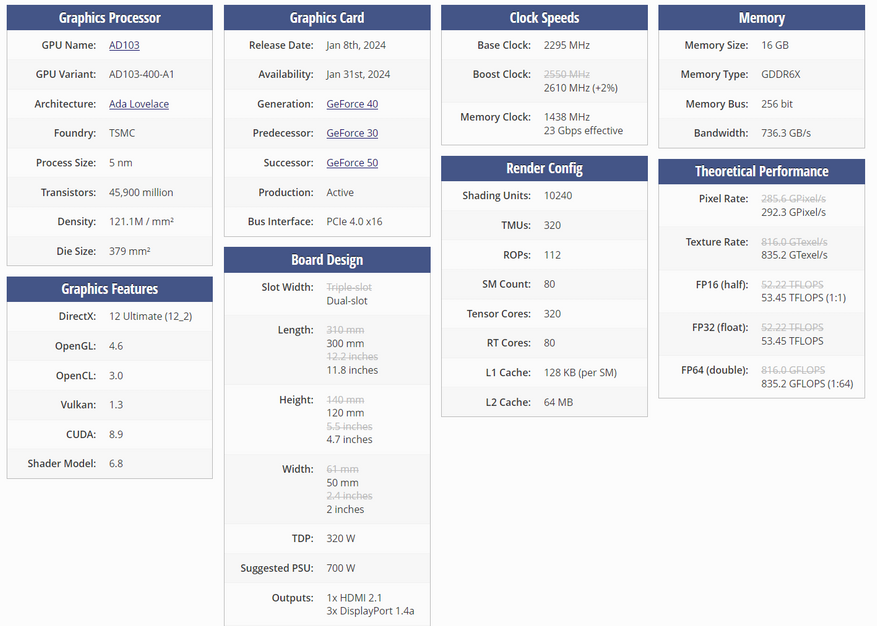Click the Dual-slot slot width value

click(x=347, y=301)
